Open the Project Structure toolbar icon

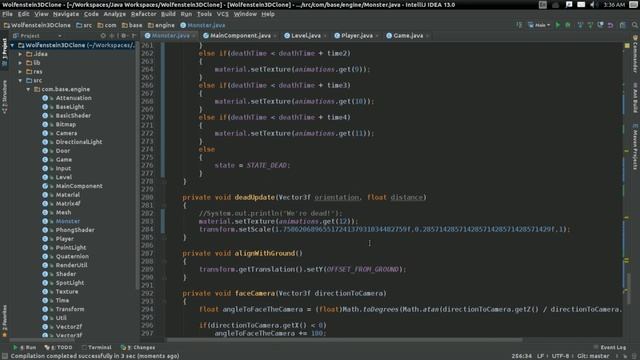pos(622,25)
